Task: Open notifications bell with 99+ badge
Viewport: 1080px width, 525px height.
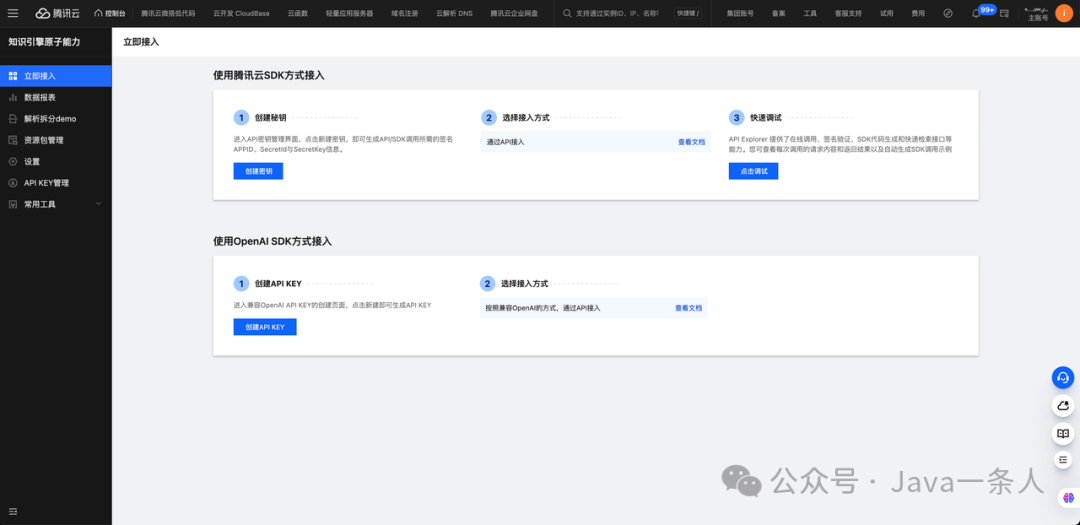Action: [976, 13]
